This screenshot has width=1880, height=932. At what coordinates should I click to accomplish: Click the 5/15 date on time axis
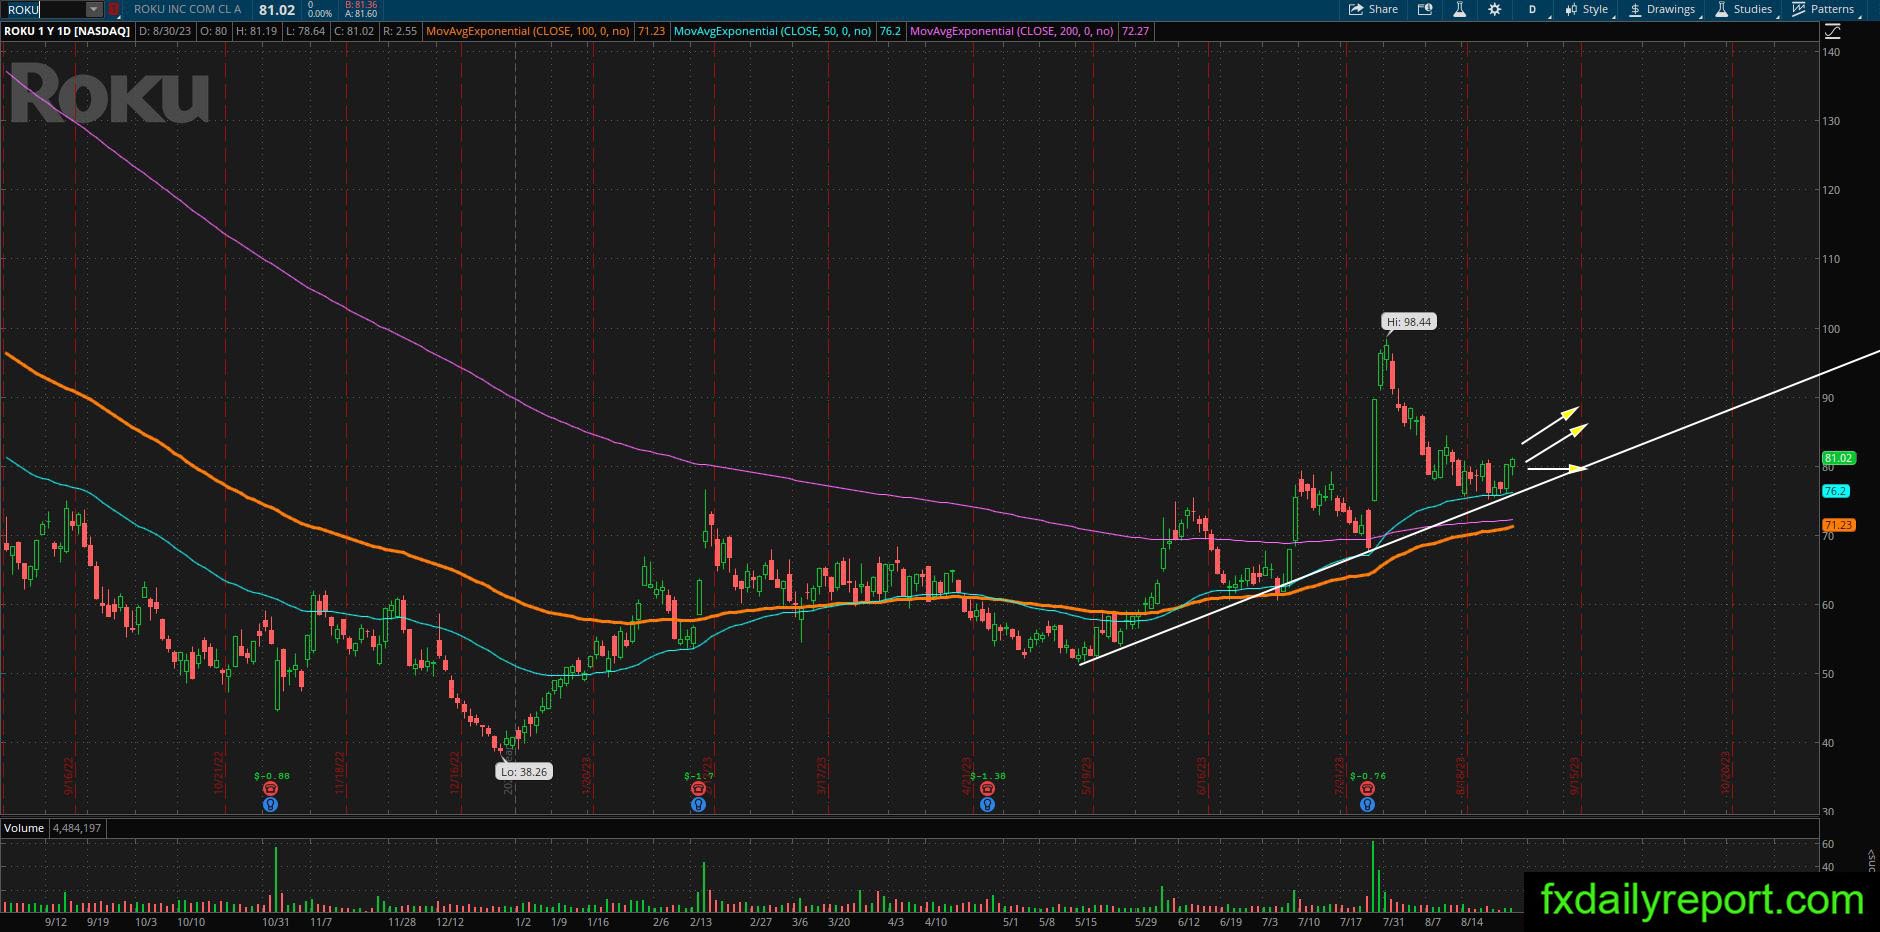[1085, 922]
